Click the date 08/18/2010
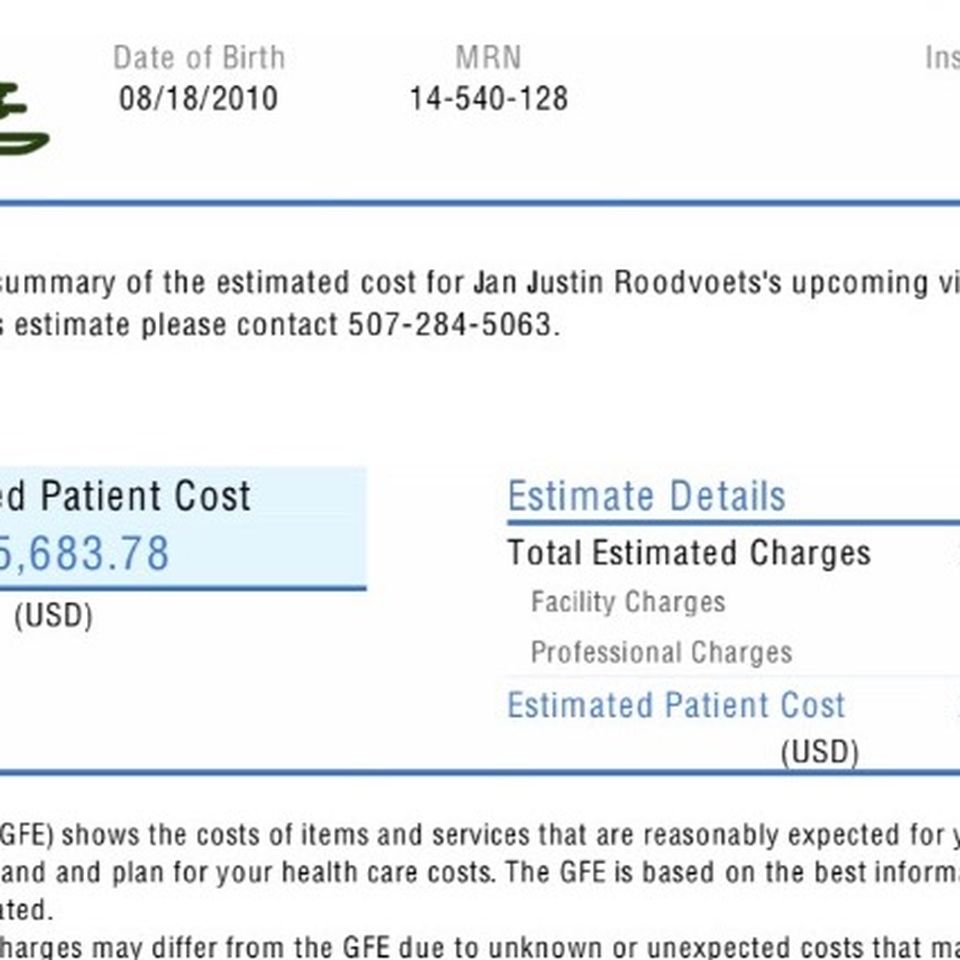The width and height of the screenshot is (960, 960). coord(198,99)
